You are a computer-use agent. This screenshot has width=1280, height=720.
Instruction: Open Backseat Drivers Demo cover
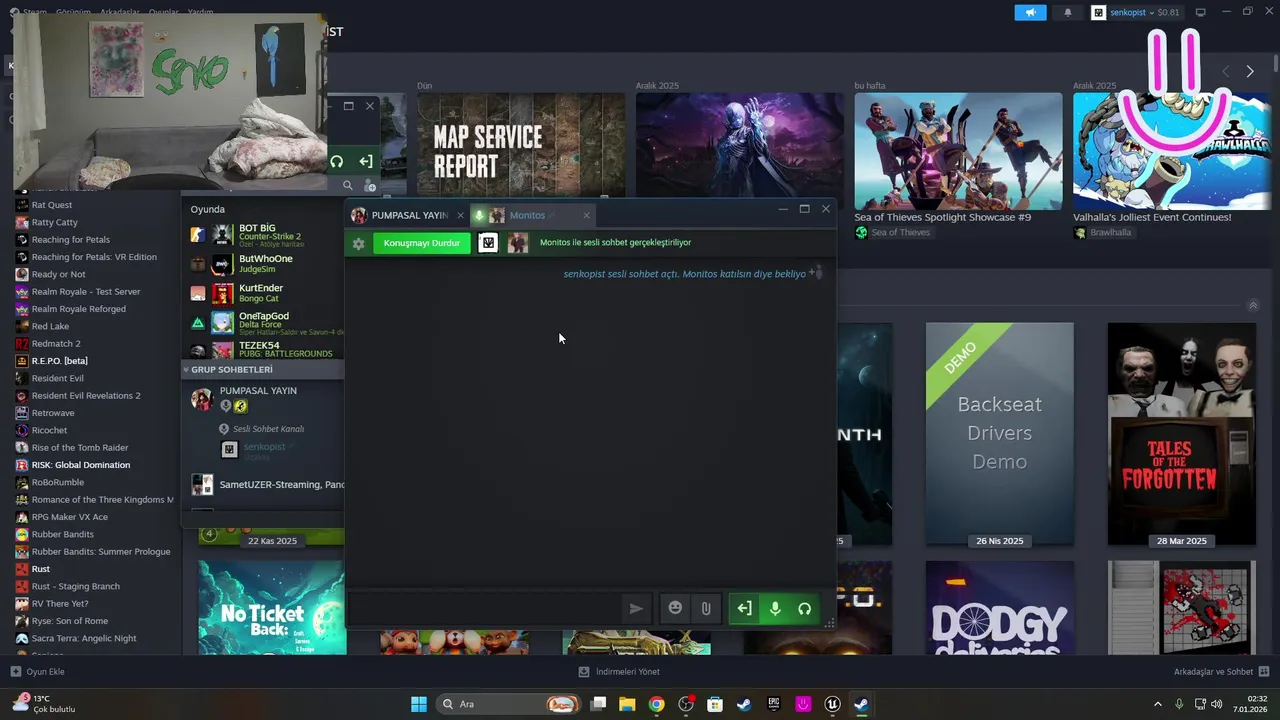(999, 433)
